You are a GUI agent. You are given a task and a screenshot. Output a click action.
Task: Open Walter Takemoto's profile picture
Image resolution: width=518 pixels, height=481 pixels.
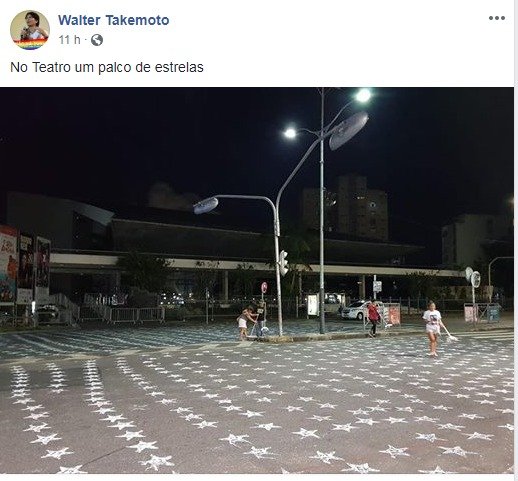coord(30,30)
